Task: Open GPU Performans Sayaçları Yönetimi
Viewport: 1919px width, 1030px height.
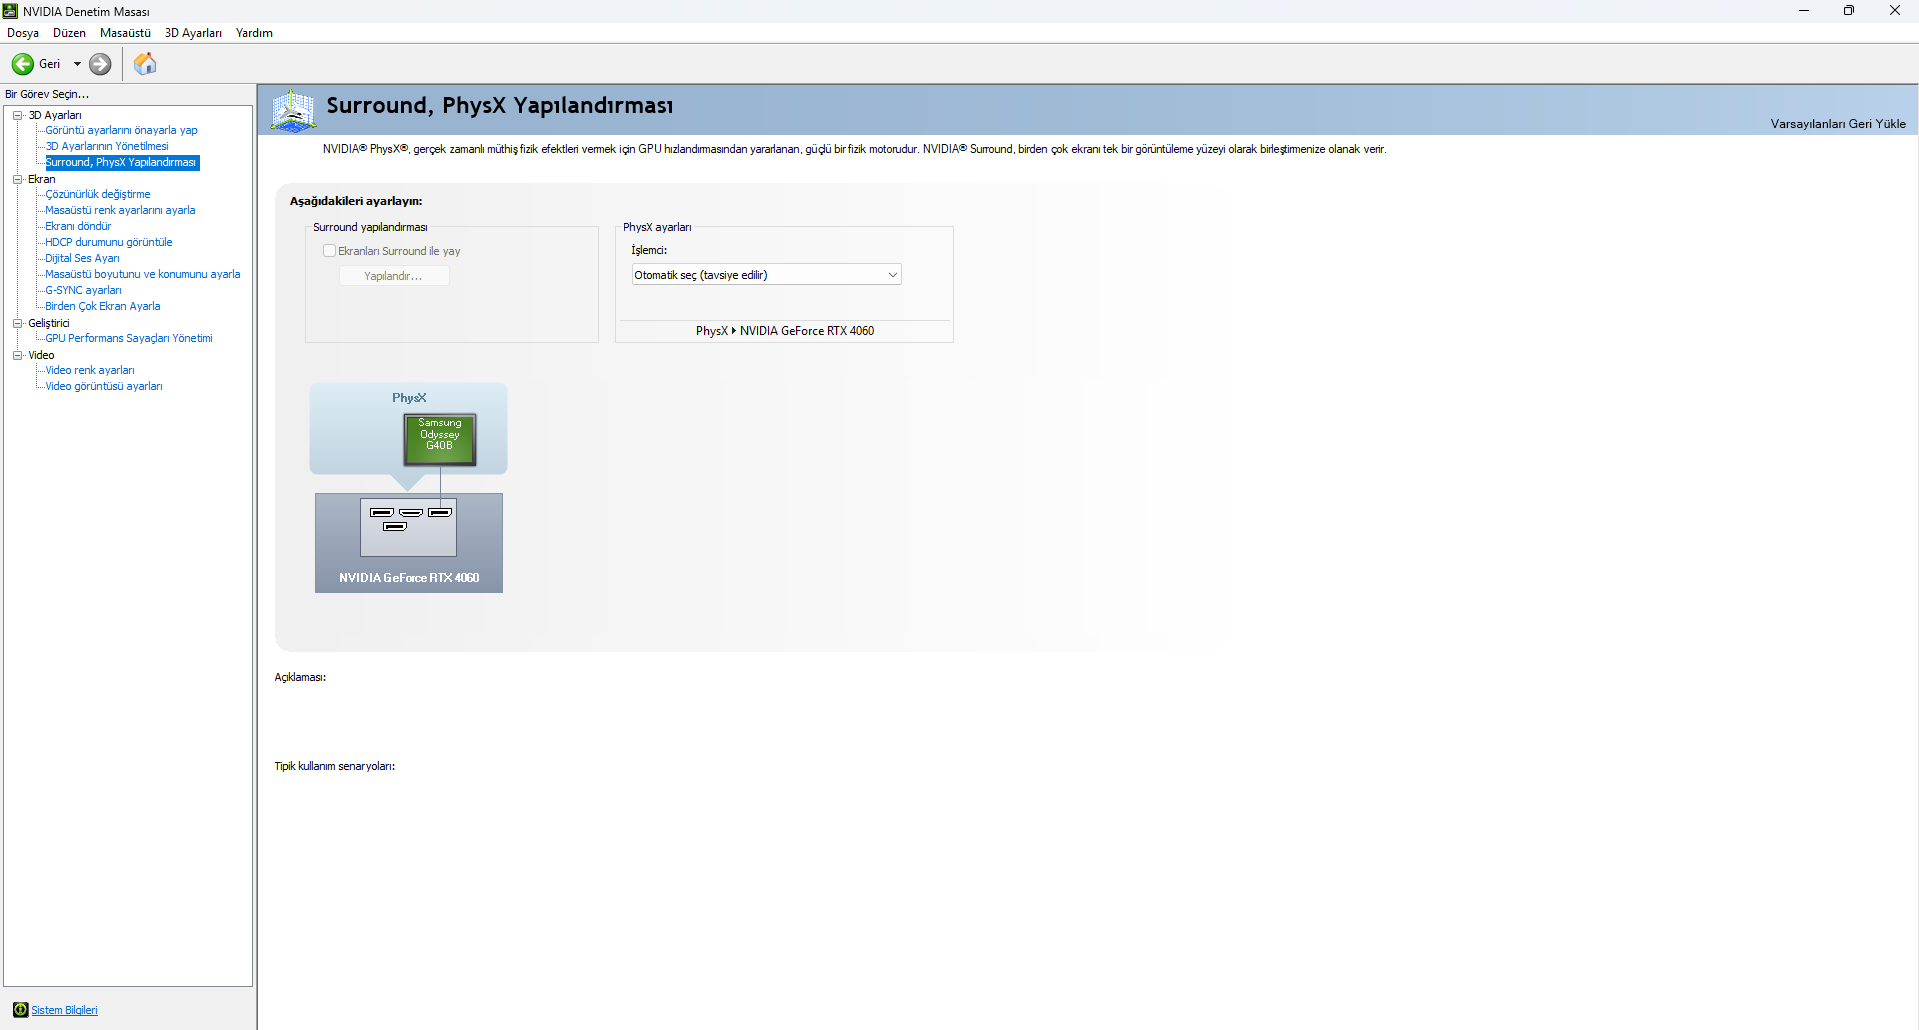Action: [x=129, y=338]
